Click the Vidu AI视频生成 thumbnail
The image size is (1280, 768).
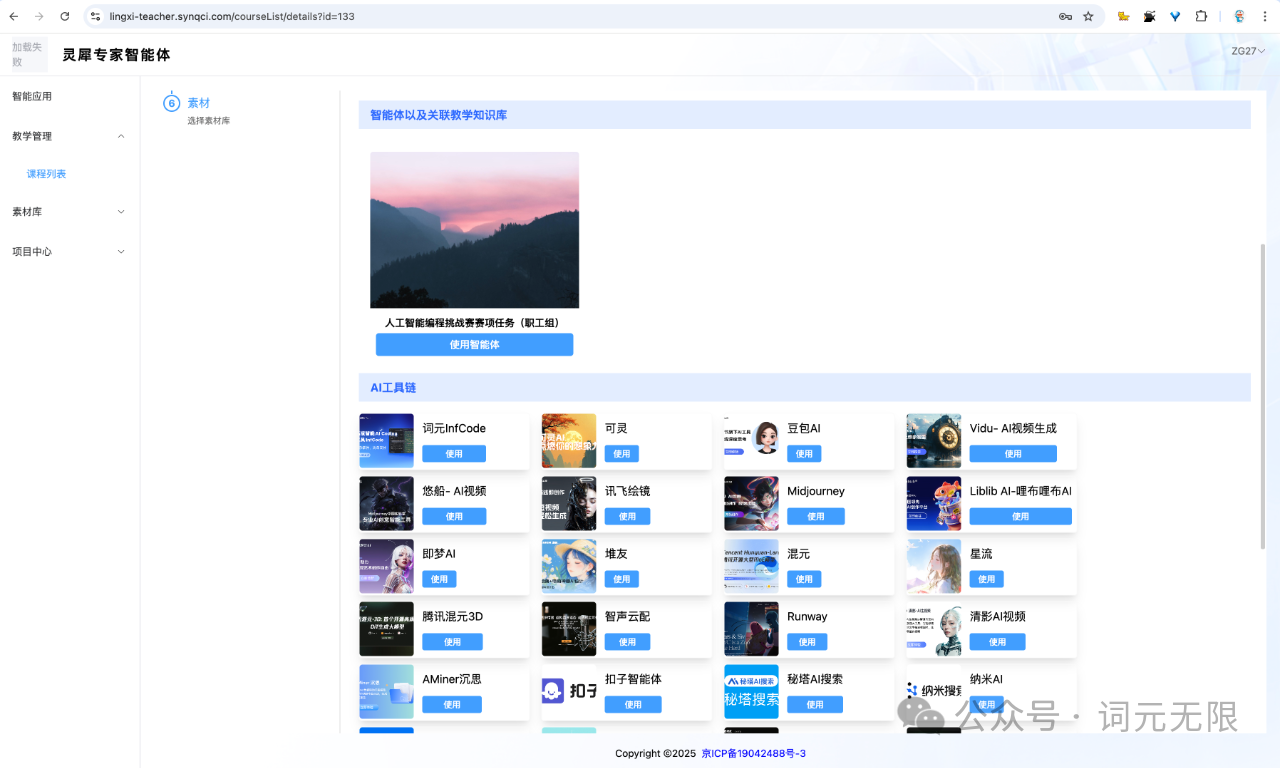click(x=934, y=441)
